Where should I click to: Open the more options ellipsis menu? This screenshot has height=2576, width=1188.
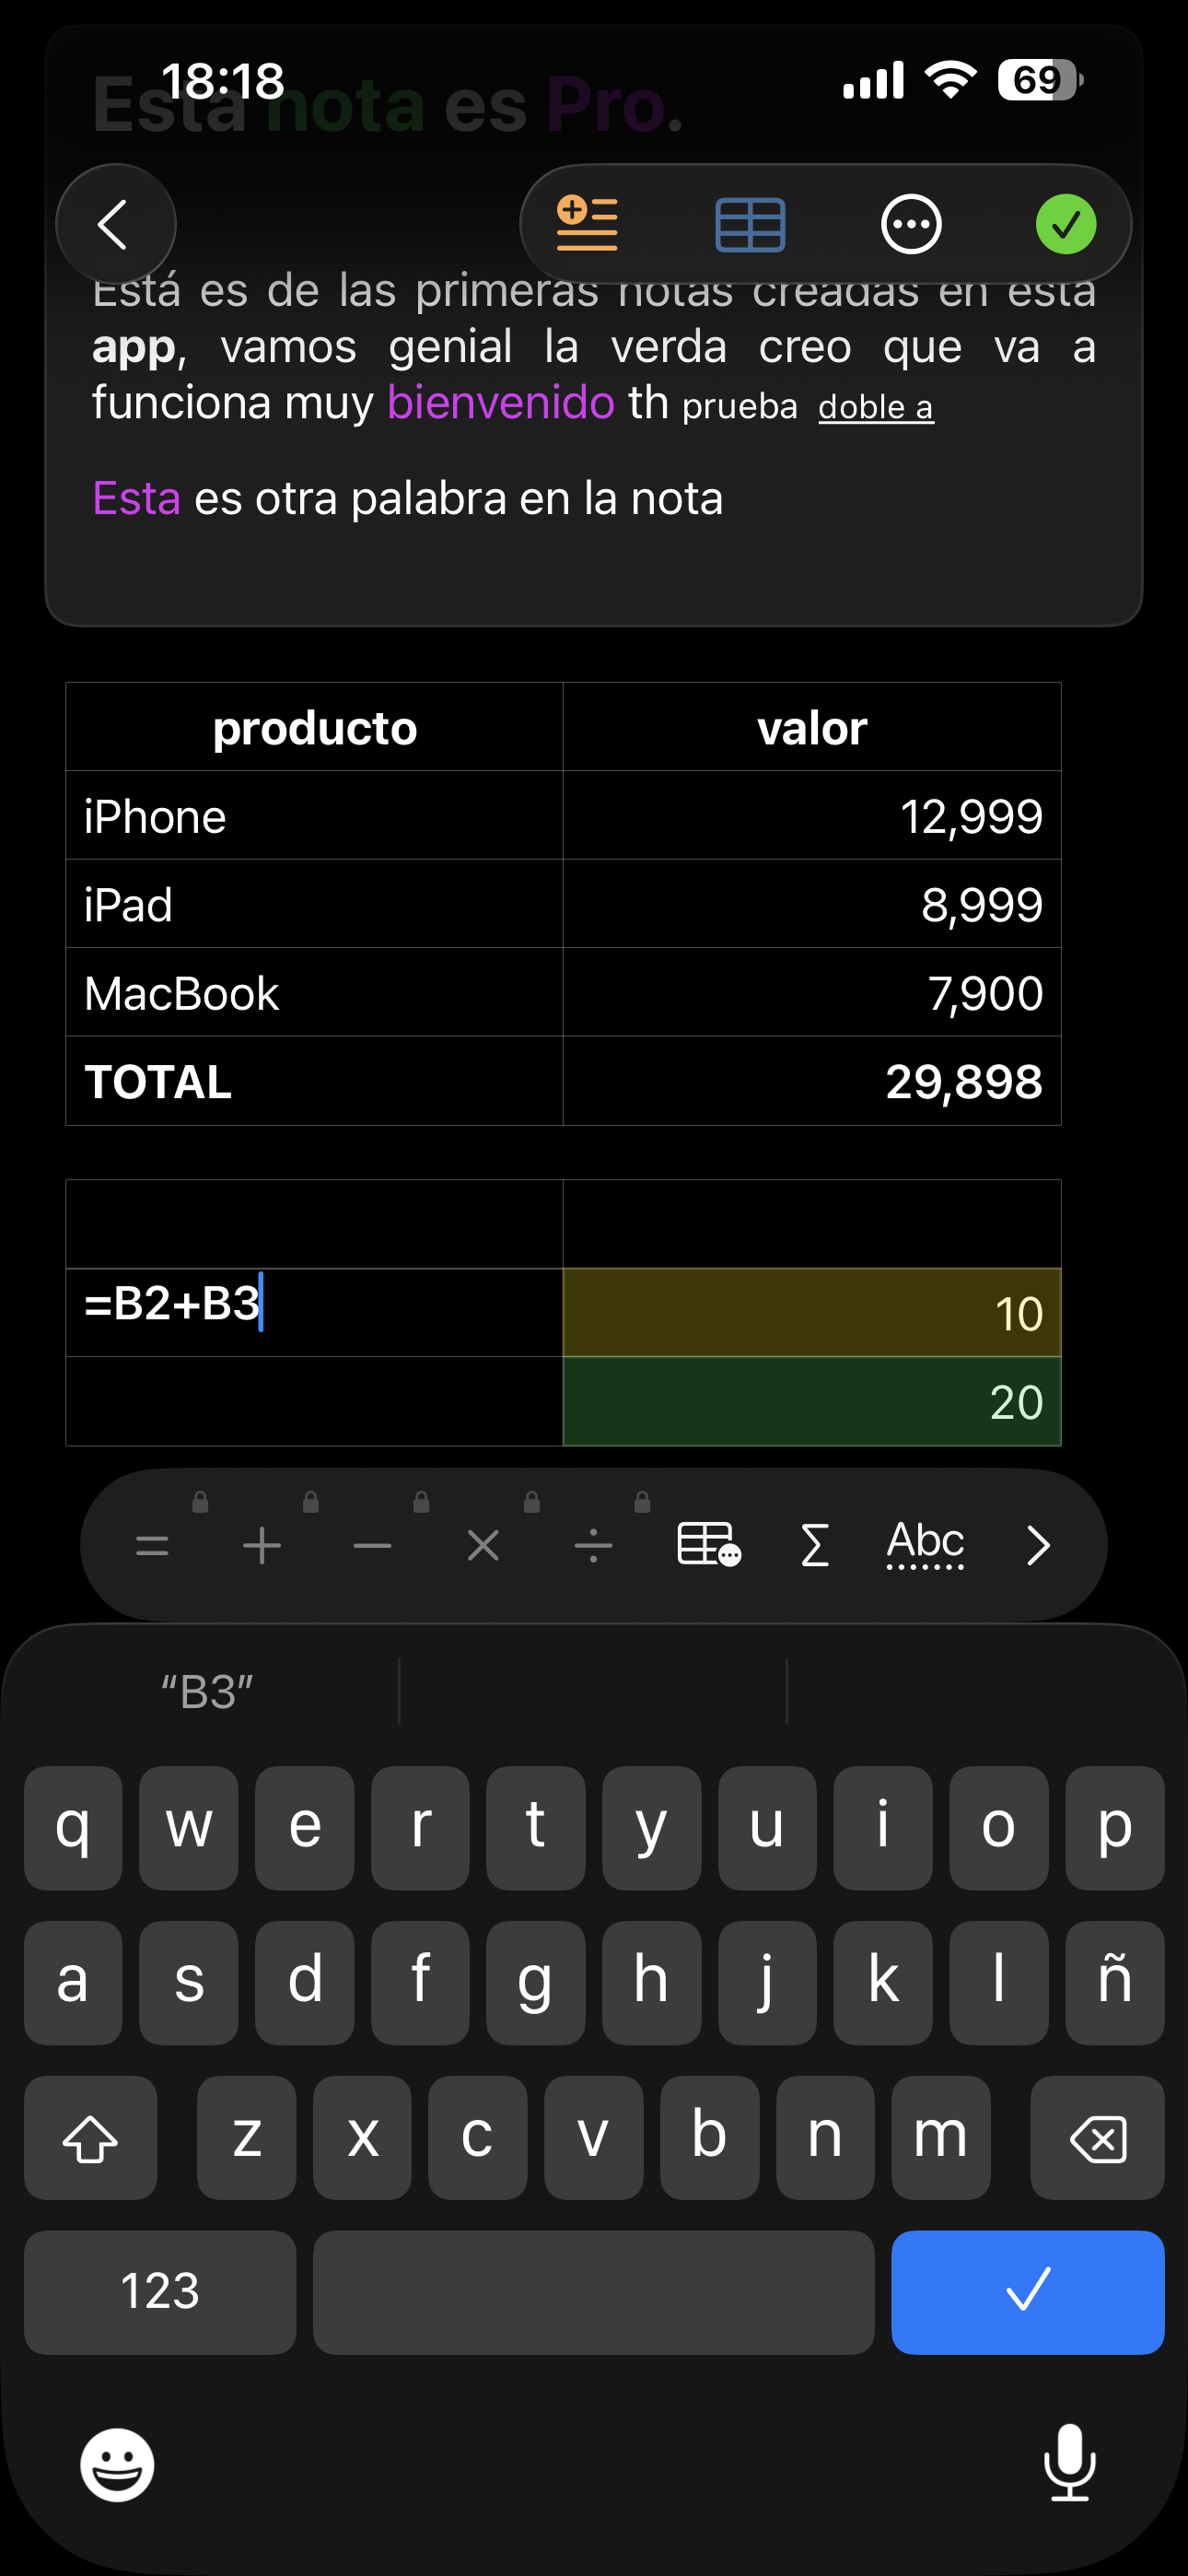910,224
